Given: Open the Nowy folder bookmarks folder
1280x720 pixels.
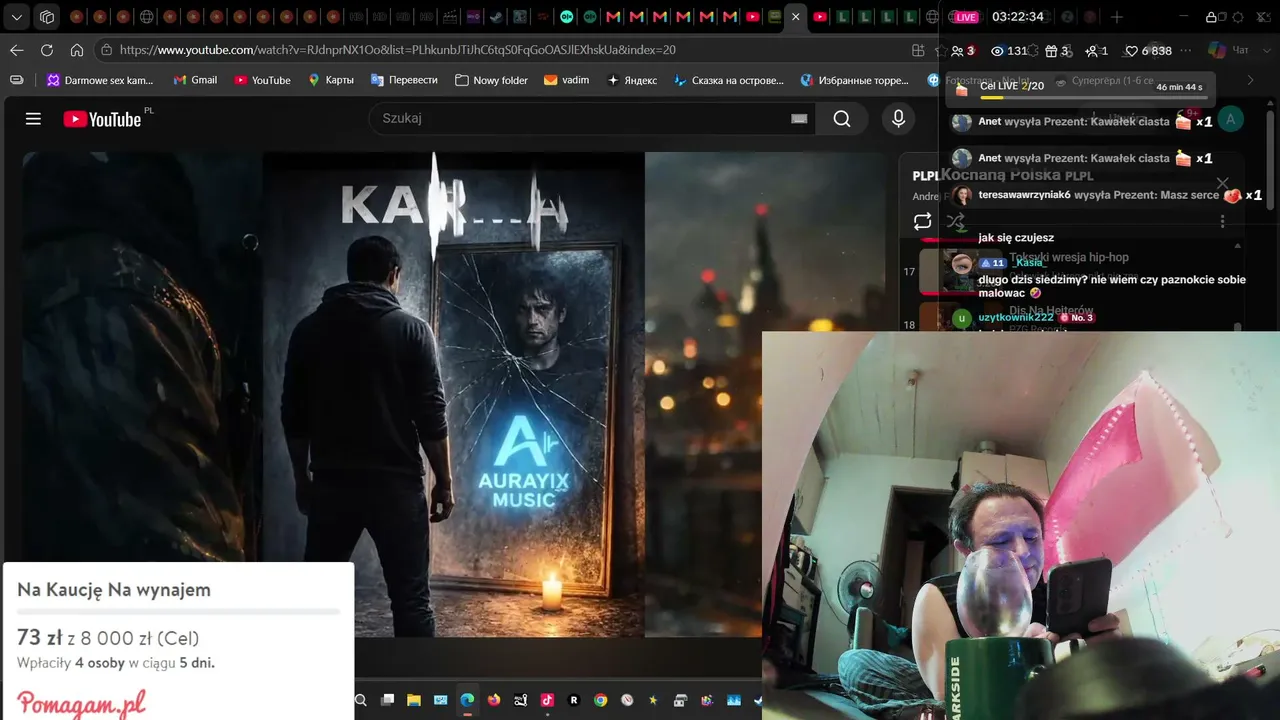Looking at the screenshot, I should click(x=491, y=80).
